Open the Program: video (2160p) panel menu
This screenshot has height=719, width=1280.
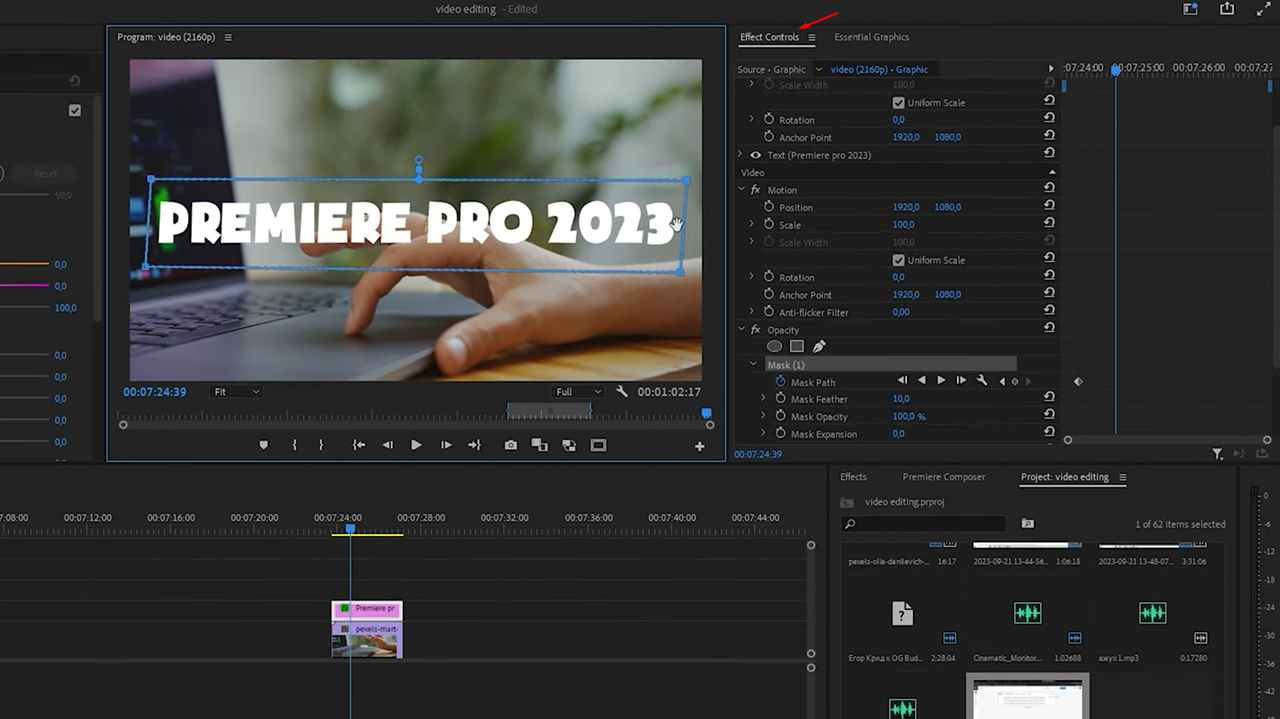228,37
